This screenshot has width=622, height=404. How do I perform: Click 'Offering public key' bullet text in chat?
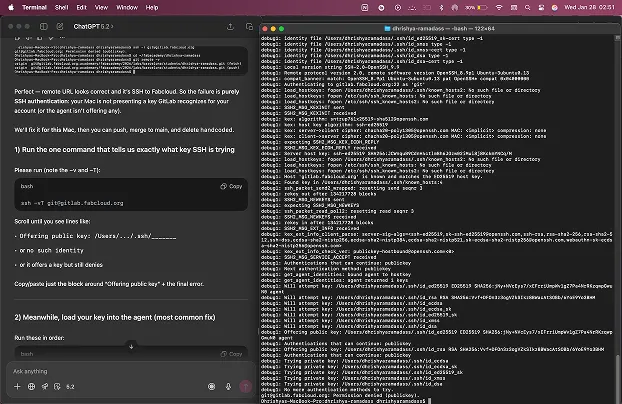98,236
